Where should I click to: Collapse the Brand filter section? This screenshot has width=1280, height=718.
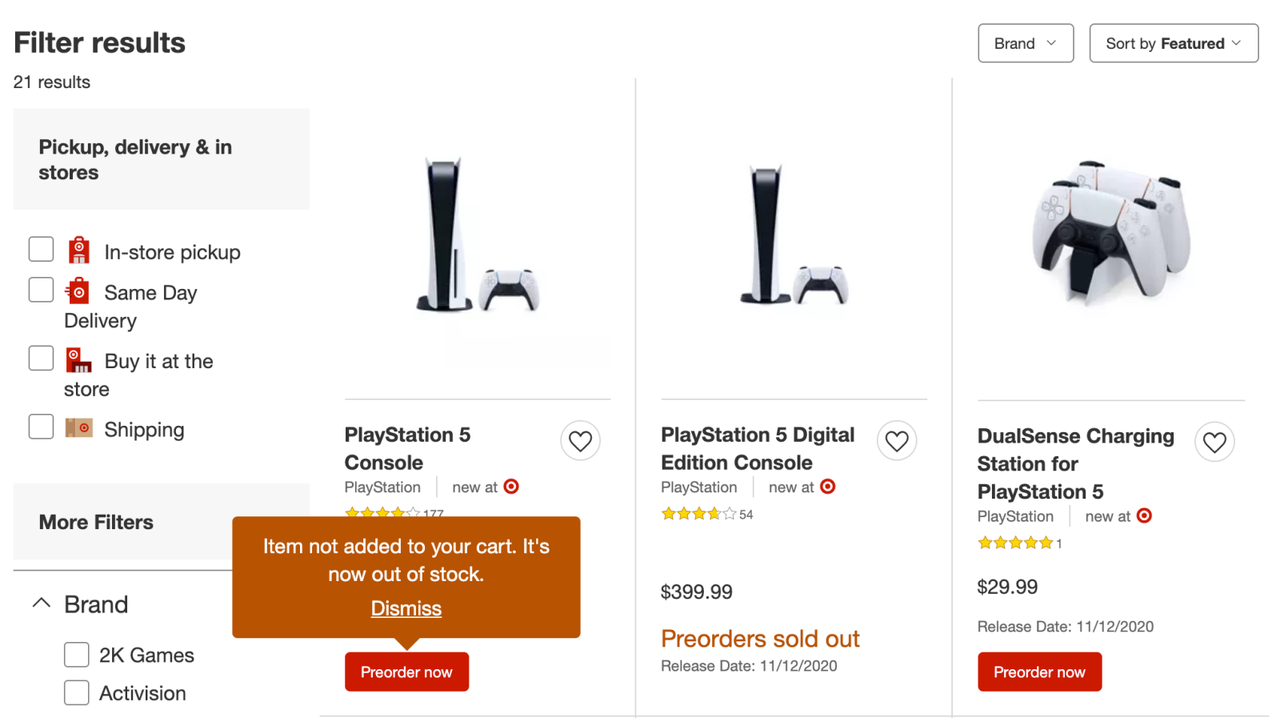(41, 603)
